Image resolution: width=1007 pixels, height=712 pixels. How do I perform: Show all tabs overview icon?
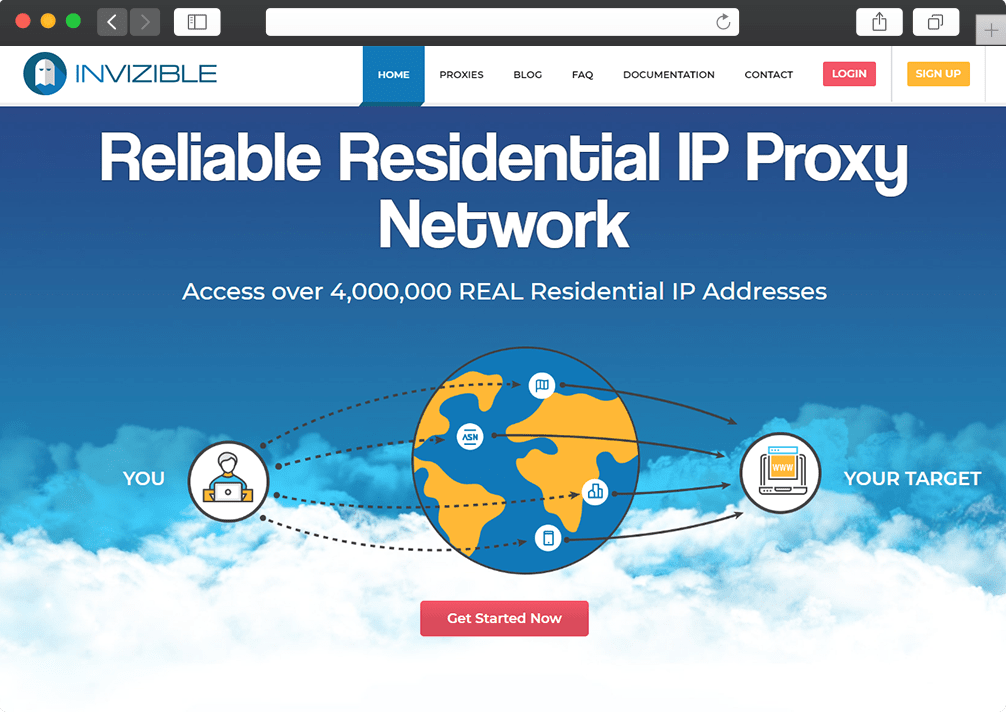pos(936,22)
